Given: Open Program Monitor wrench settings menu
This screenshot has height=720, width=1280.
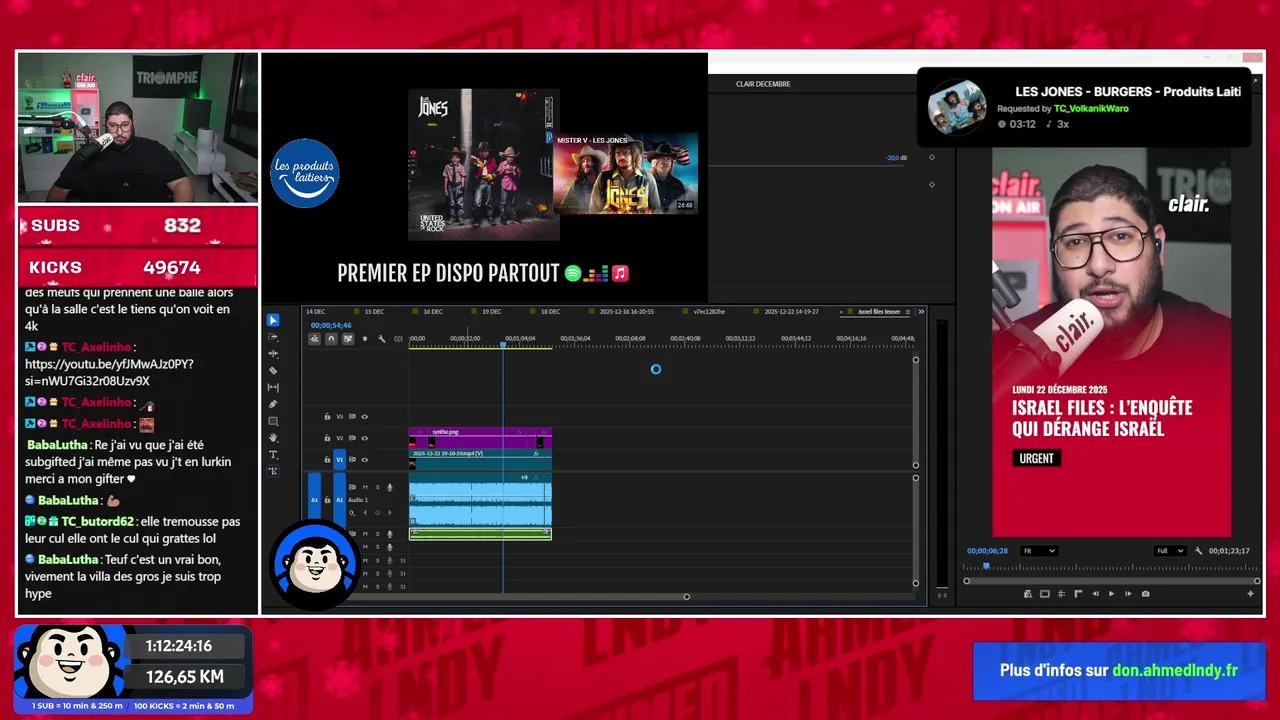Looking at the screenshot, I should [1198, 551].
